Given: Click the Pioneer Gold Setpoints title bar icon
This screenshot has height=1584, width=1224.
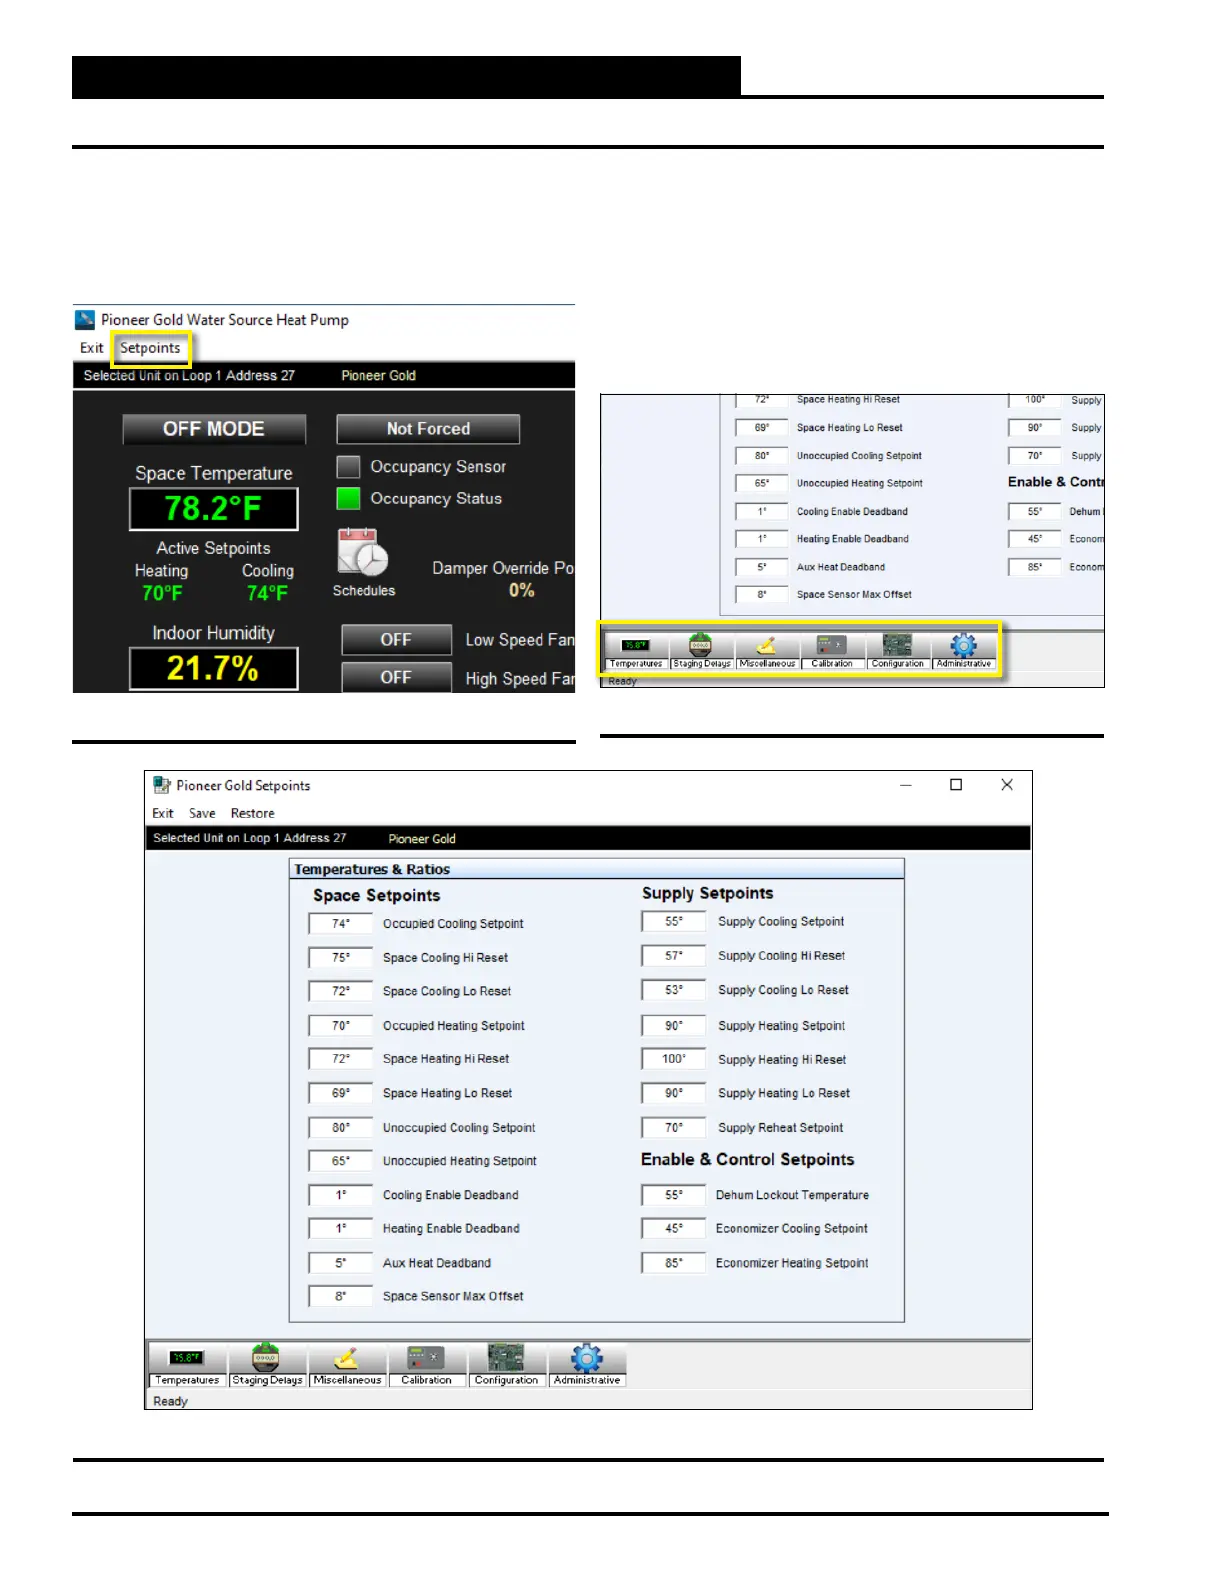Looking at the screenshot, I should (x=161, y=785).
